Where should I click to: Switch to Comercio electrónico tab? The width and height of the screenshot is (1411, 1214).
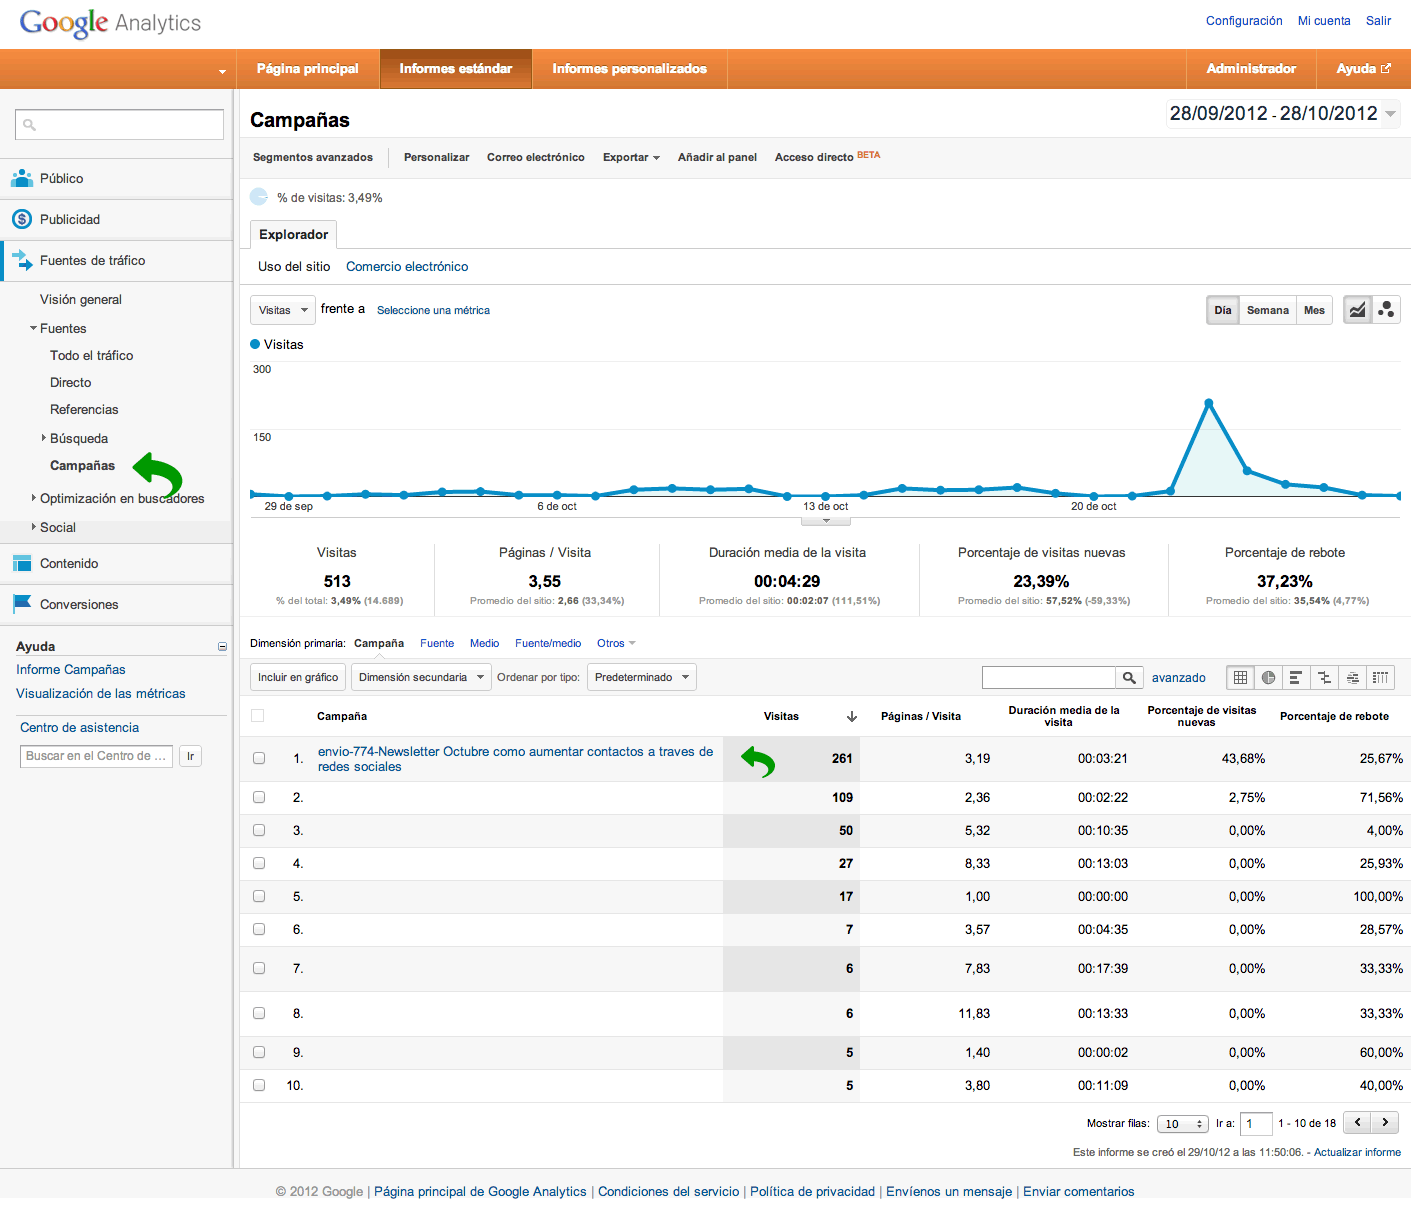(407, 266)
